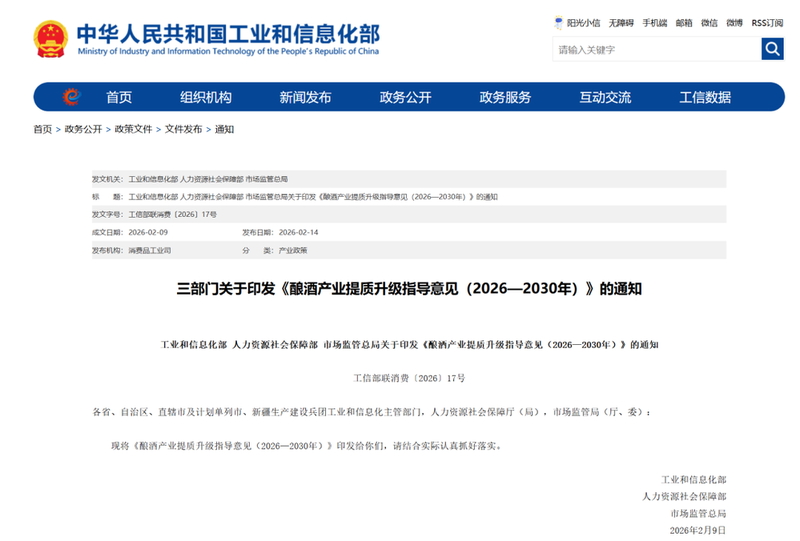Open the 互动交流 navigation menu
The width and height of the screenshot is (800, 541).
pos(605,97)
